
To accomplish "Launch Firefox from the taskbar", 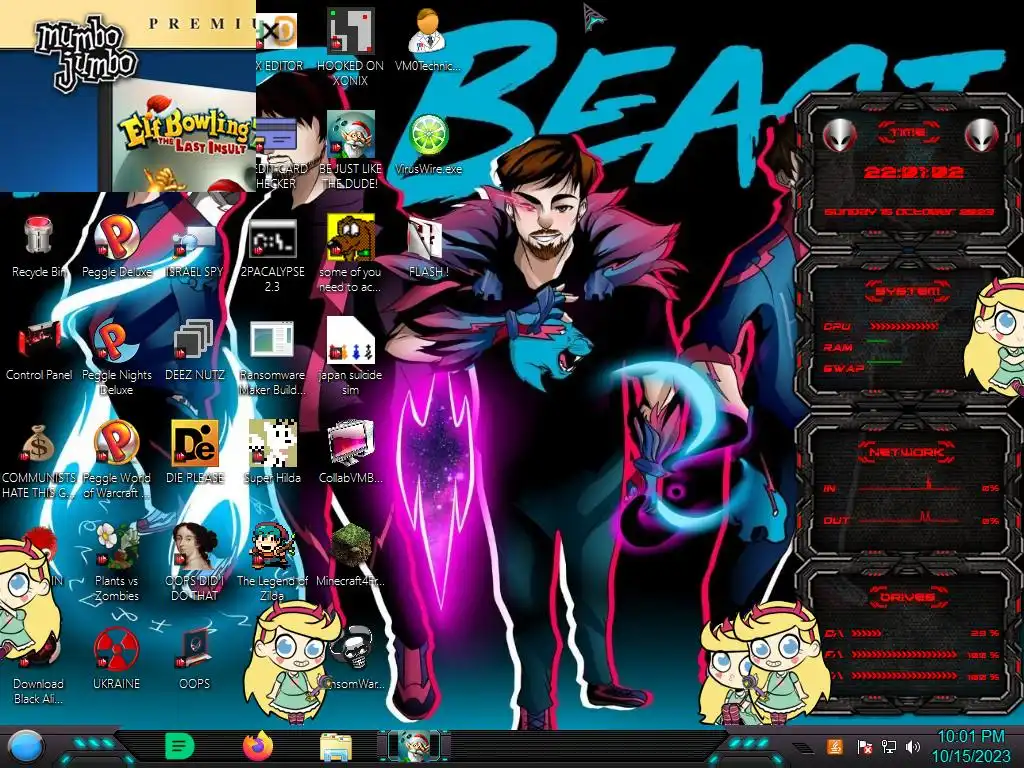I will coord(258,746).
